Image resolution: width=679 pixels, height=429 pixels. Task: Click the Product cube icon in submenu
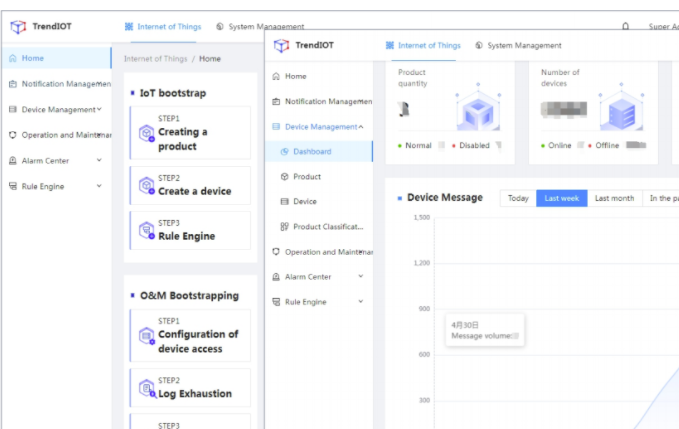pos(285,177)
